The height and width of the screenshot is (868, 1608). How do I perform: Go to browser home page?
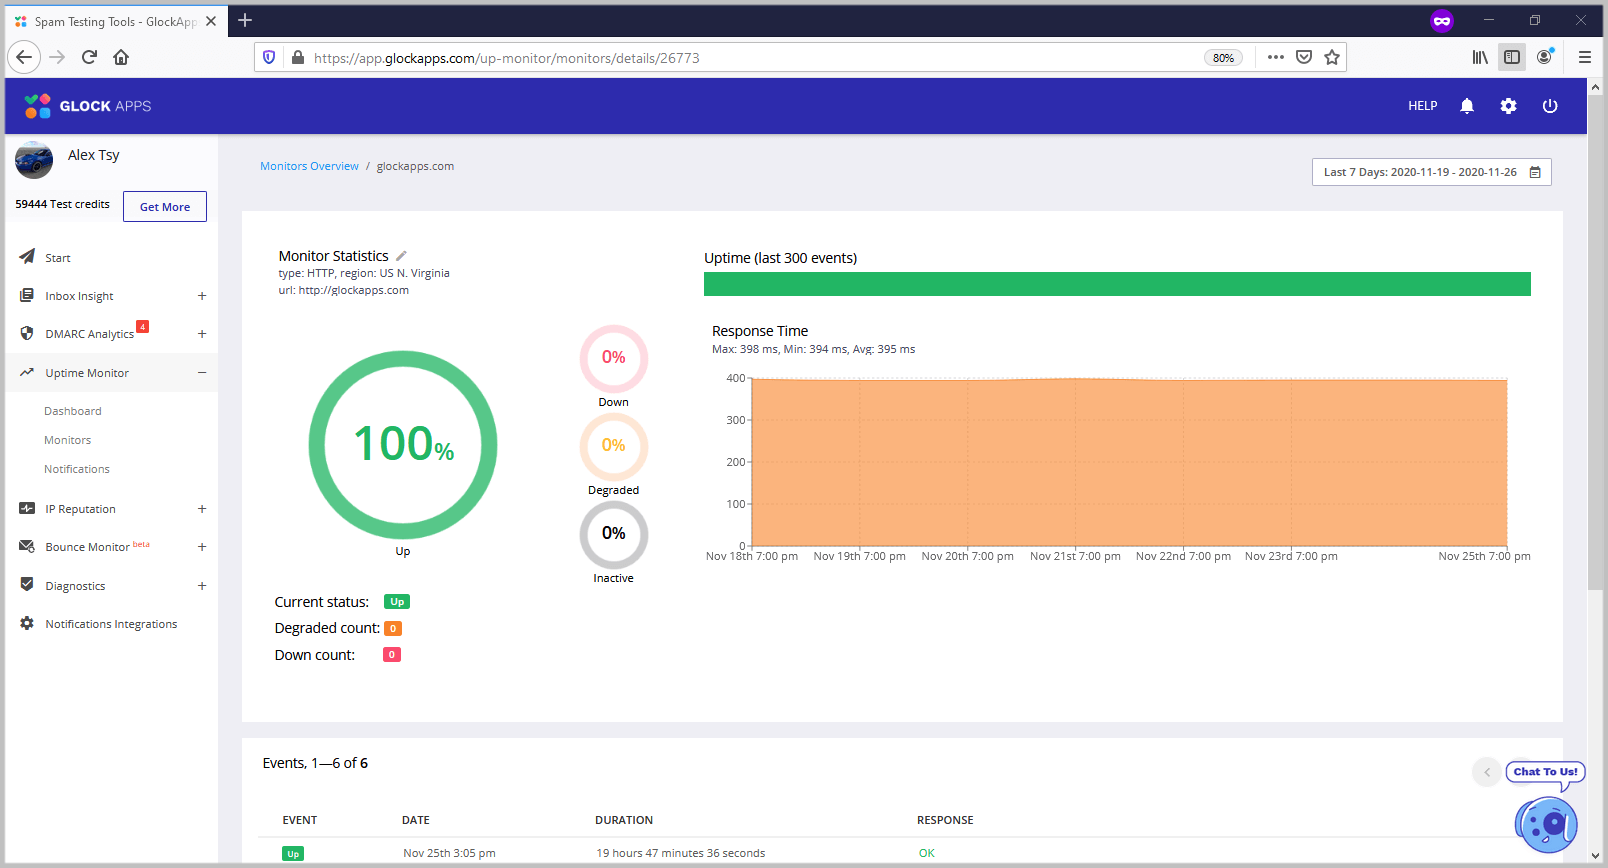click(121, 57)
